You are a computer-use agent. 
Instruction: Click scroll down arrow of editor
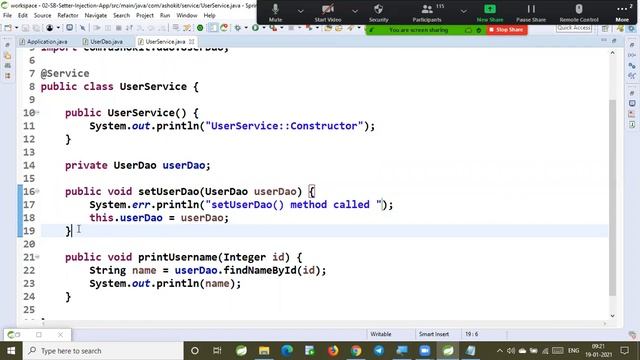coord(612,316)
